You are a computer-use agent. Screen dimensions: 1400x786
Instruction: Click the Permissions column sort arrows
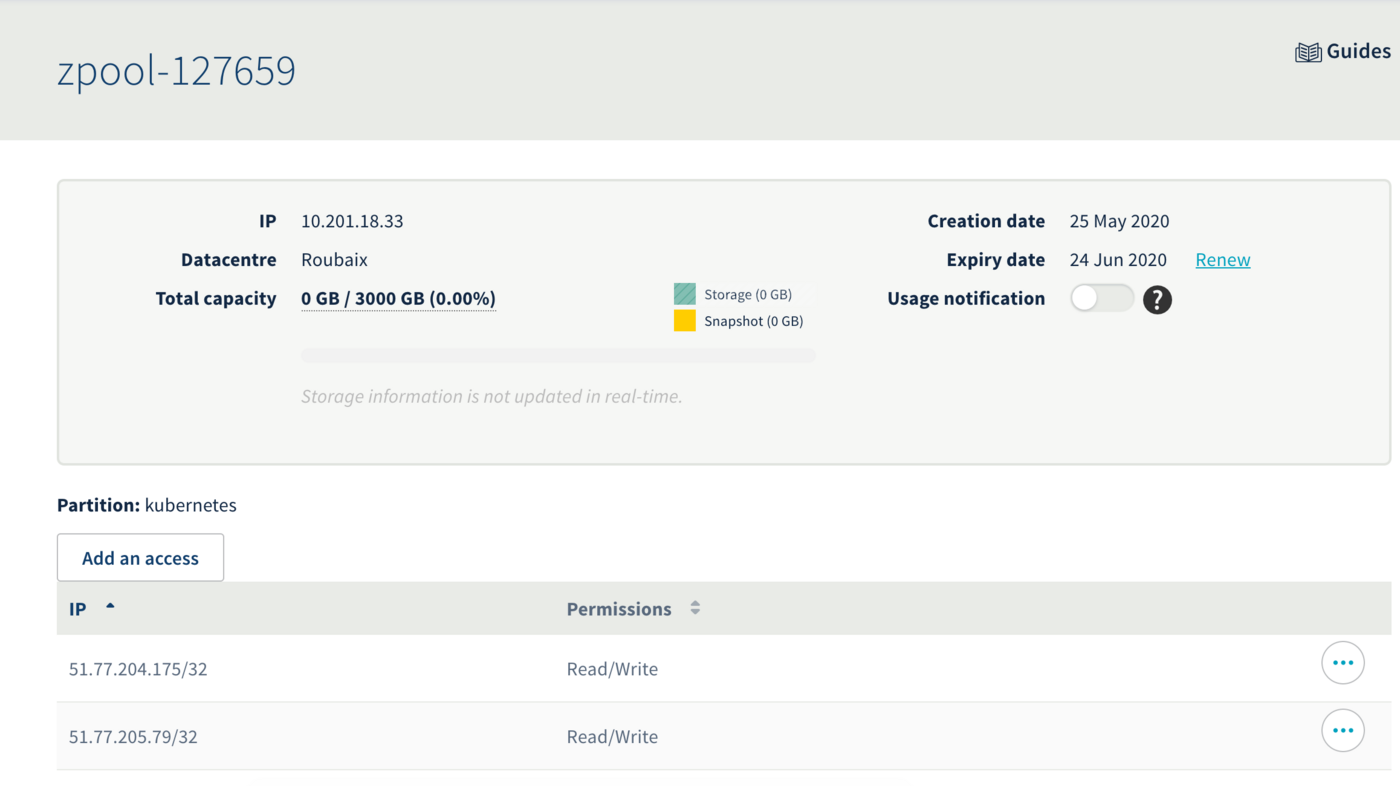click(695, 608)
